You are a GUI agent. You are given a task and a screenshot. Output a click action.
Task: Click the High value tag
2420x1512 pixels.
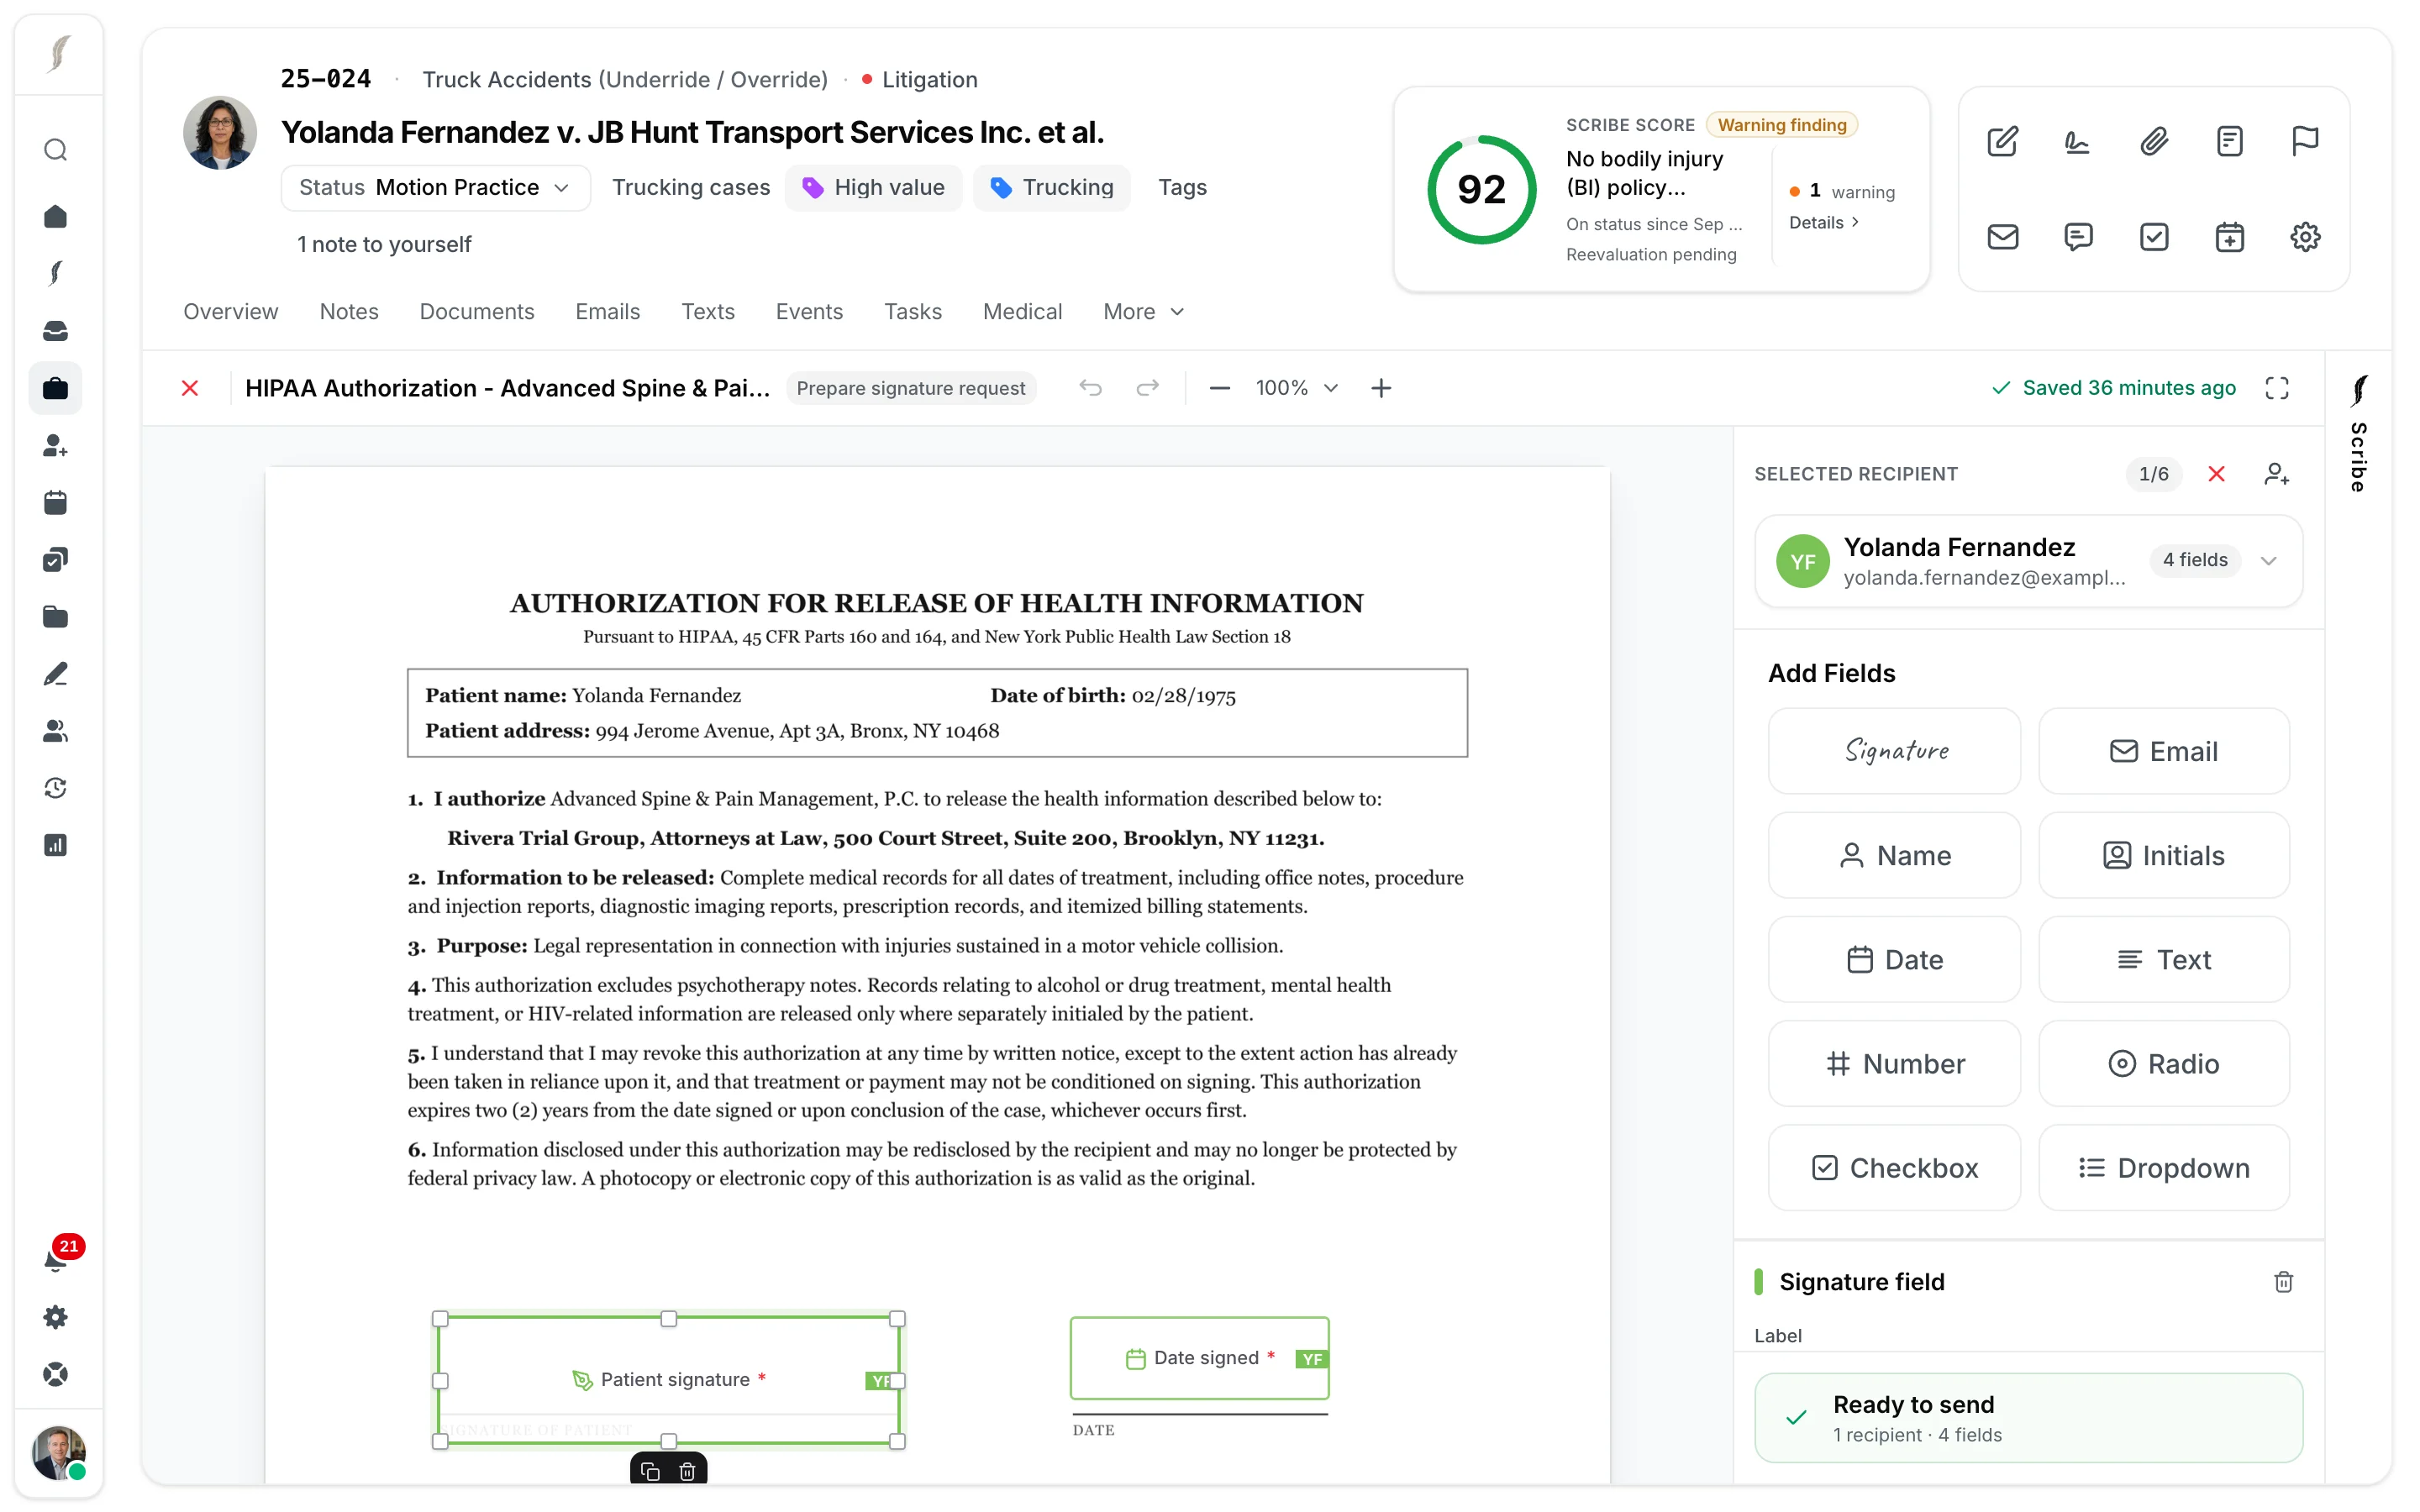(x=873, y=188)
